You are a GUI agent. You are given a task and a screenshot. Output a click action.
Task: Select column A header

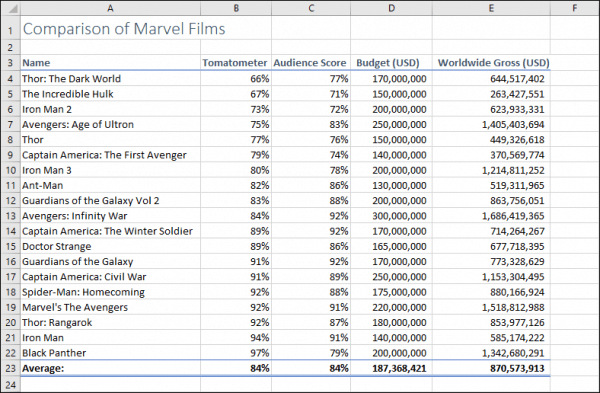[x=110, y=8]
